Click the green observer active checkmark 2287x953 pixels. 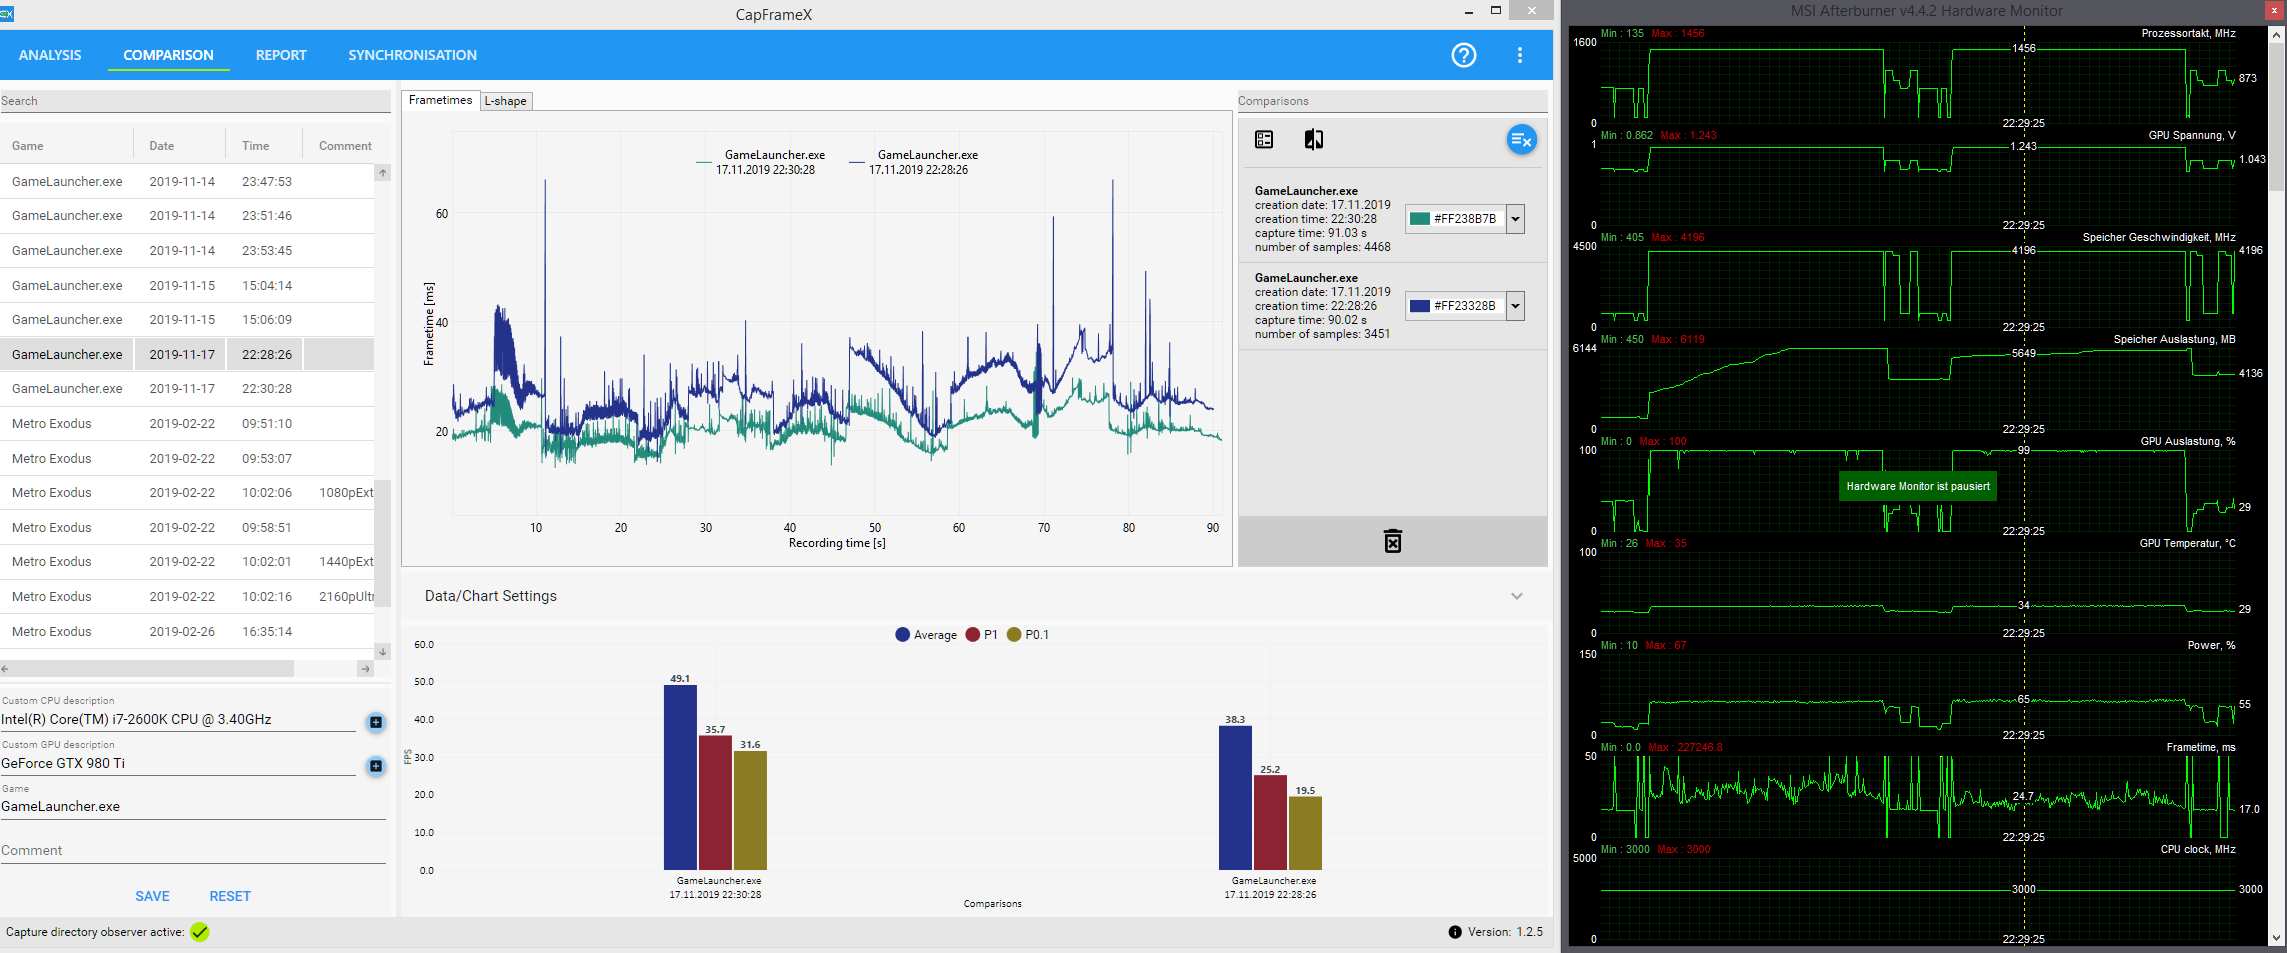pos(200,932)
